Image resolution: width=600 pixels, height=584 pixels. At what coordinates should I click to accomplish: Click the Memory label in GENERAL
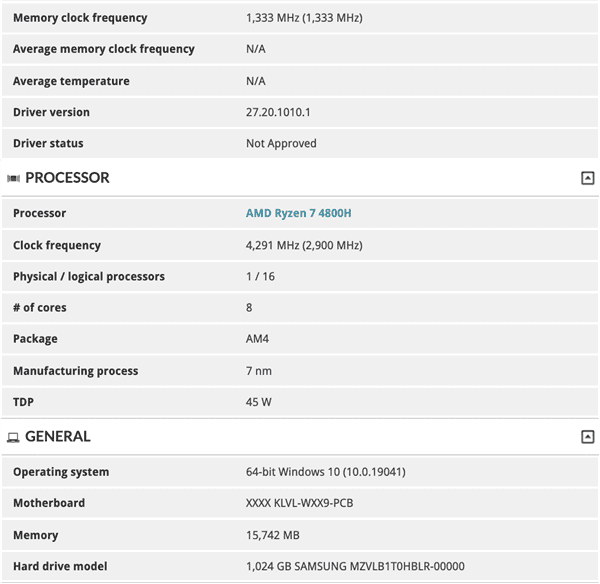pyautogui.click(x=36, y=535)
